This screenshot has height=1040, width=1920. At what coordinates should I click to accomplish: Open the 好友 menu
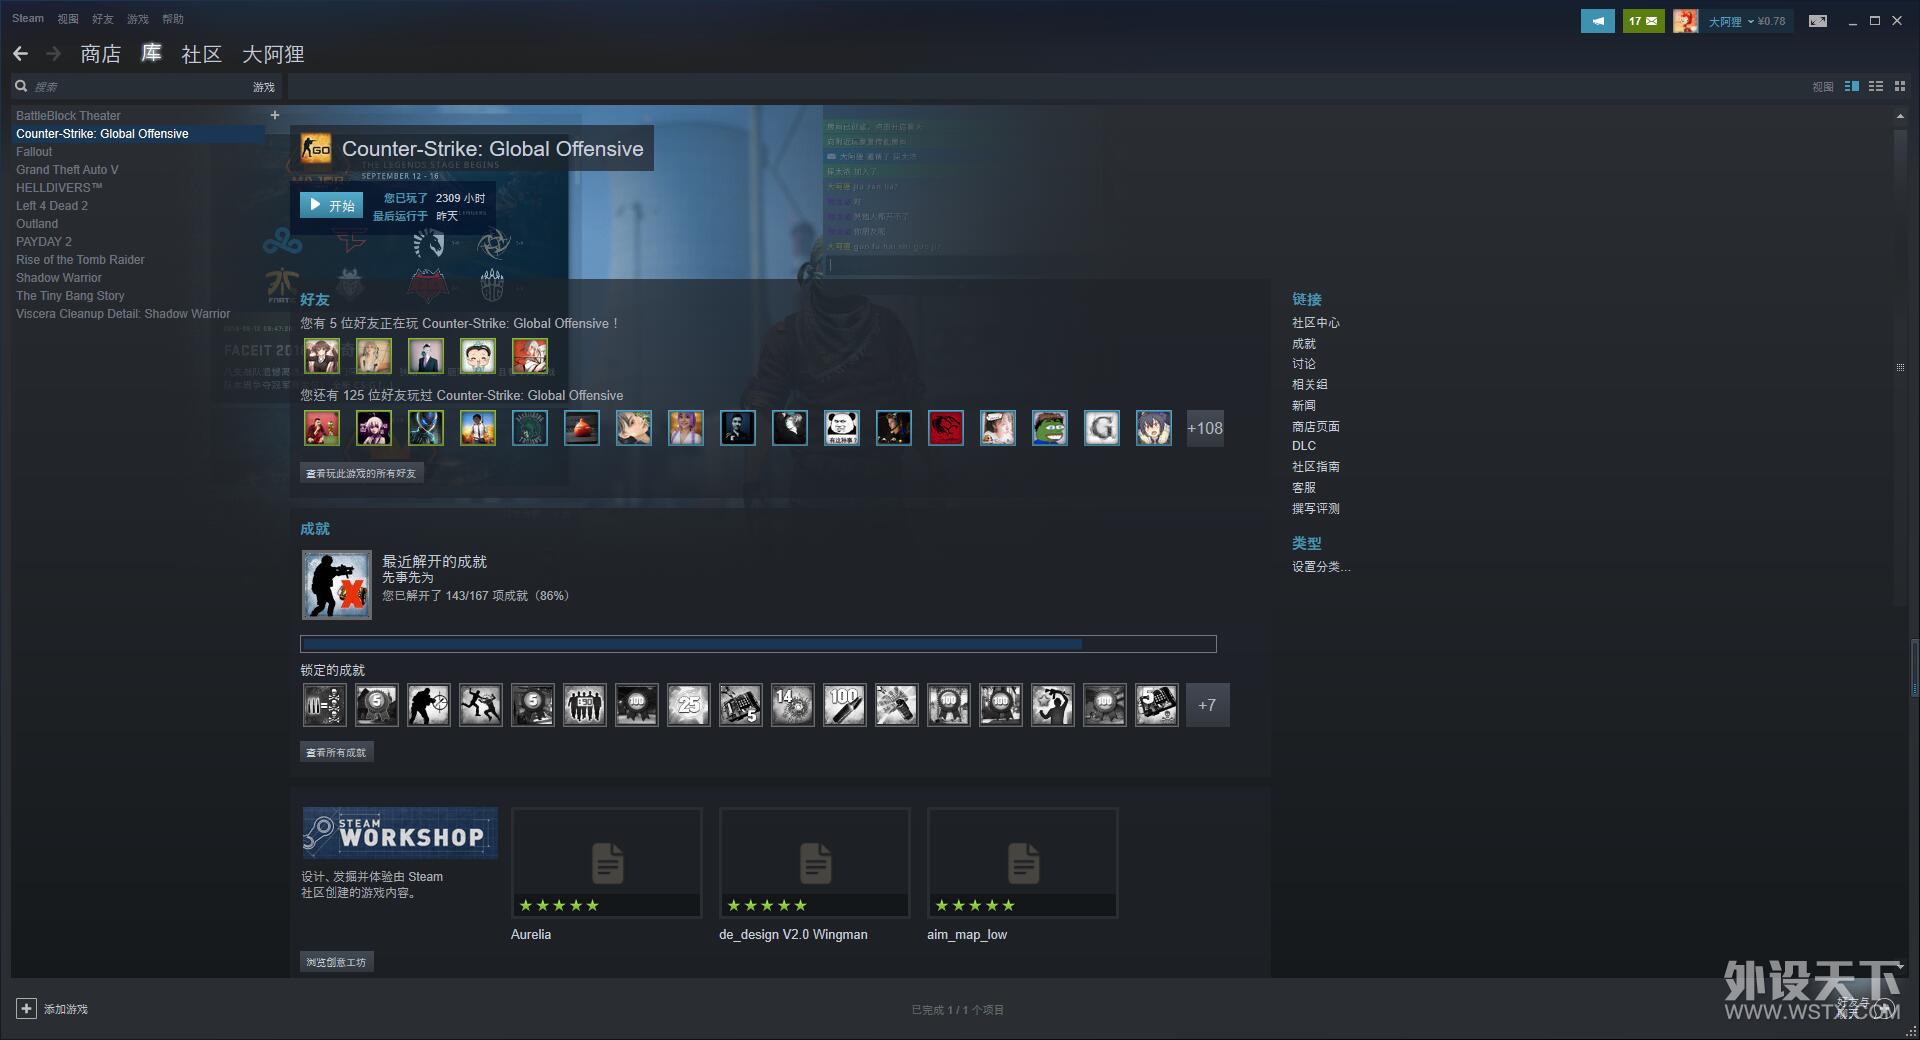click(x=103, y=19)
